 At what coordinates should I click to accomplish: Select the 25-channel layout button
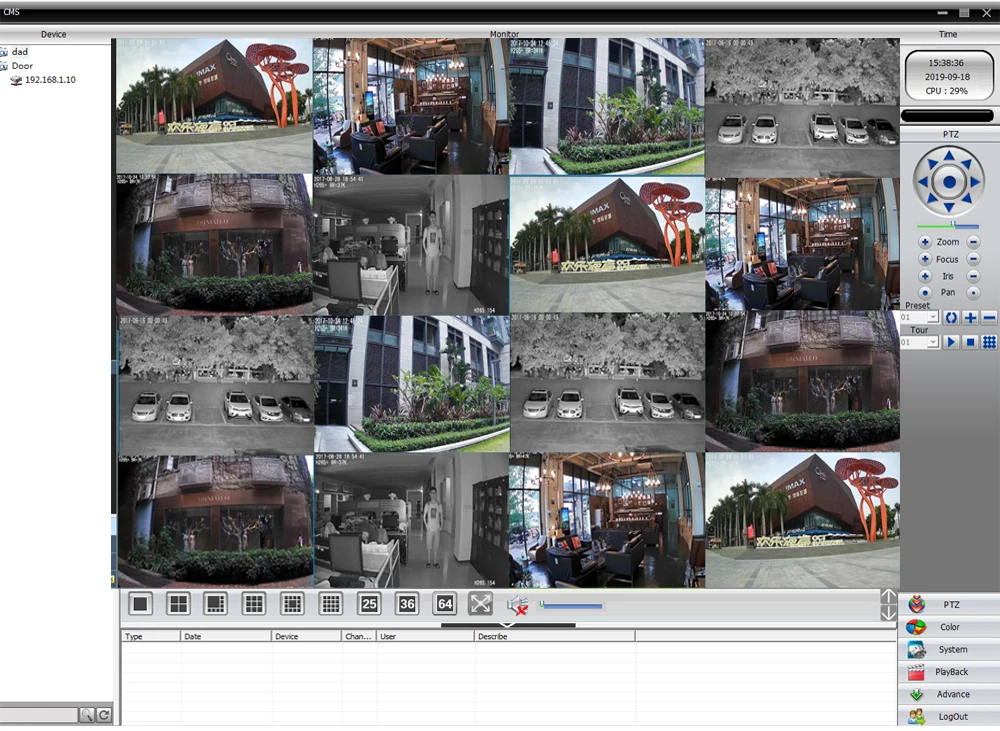pyautogui.click(x=369, y=603)
